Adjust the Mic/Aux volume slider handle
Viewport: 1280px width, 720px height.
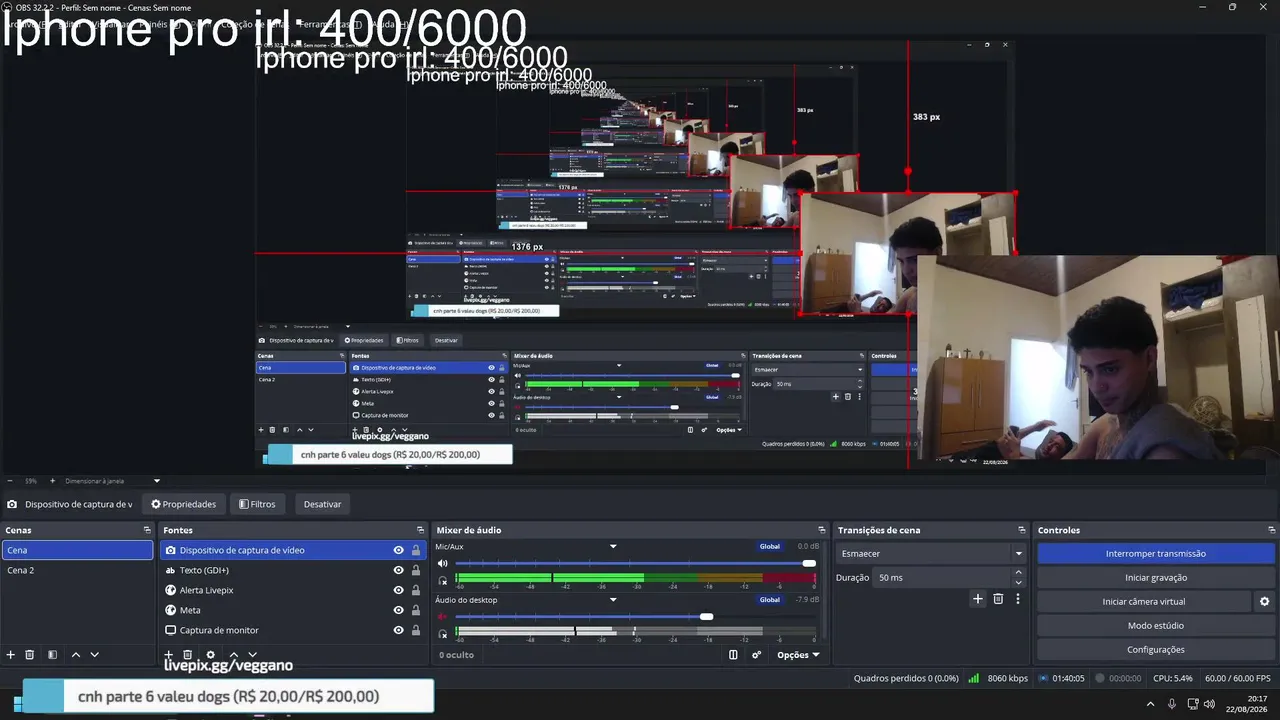[x=809, y=563]
